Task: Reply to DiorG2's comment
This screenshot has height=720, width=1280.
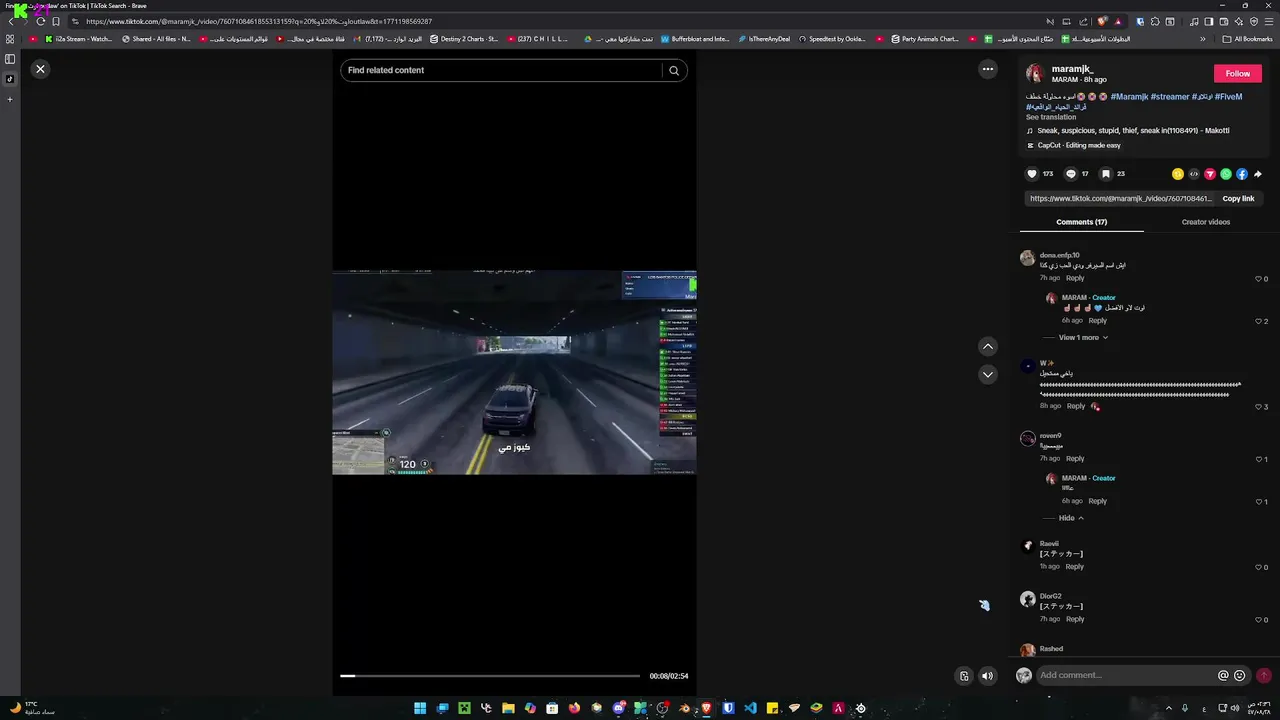Action: click(x=1075, y=619)
